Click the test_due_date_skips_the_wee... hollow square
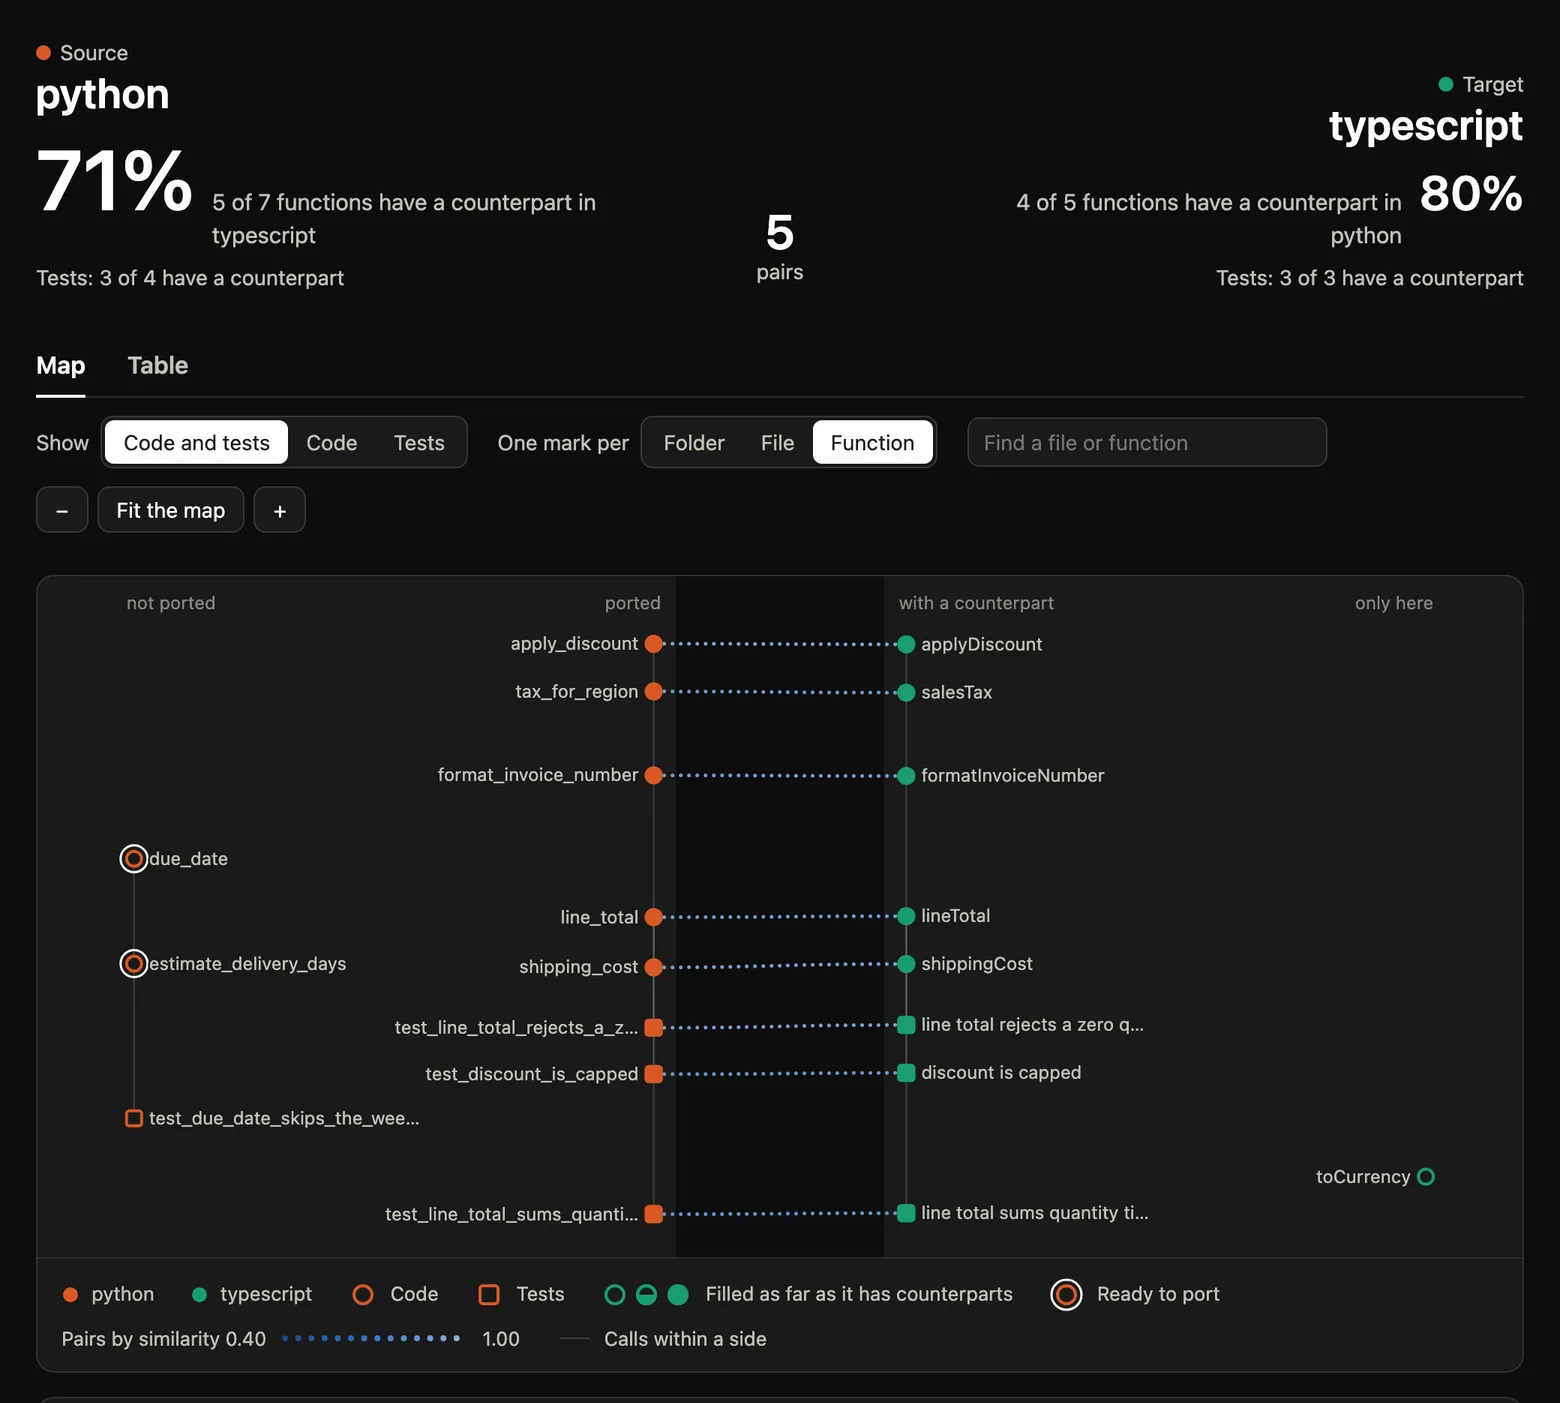 133,1118
